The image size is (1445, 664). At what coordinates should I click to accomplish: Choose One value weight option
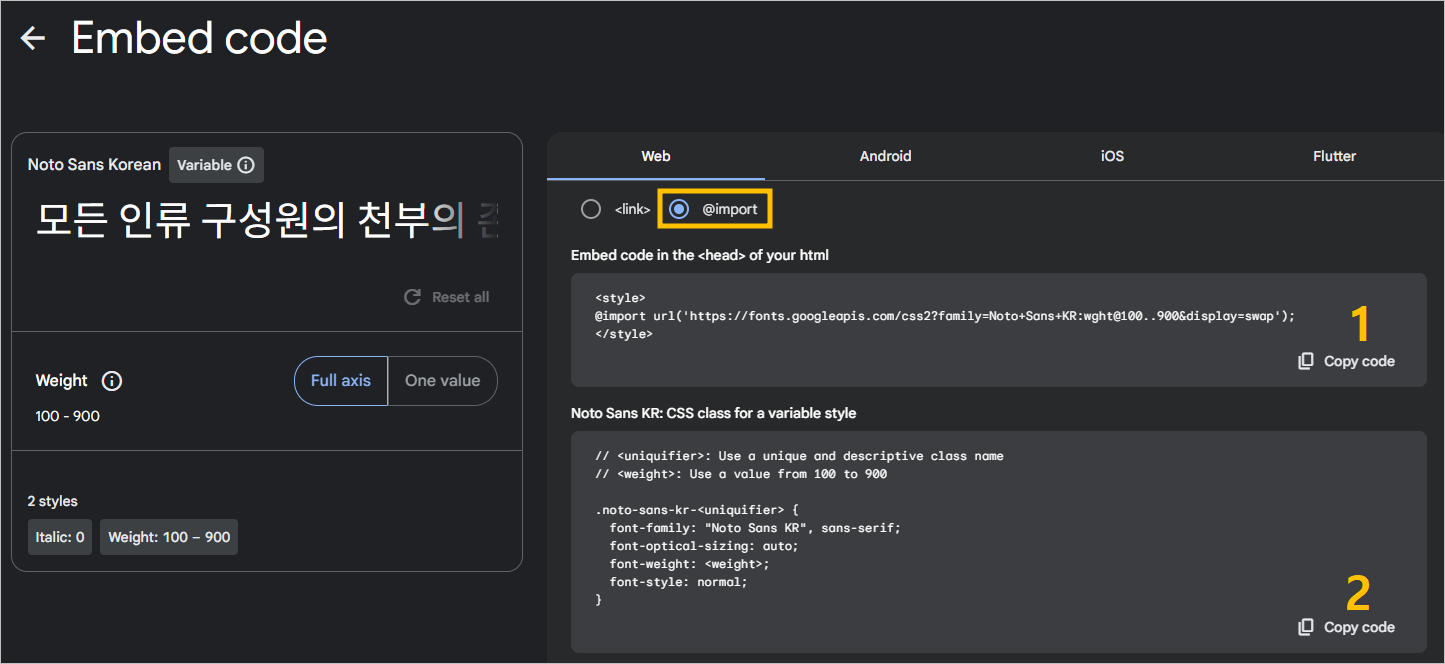(442, 381)
